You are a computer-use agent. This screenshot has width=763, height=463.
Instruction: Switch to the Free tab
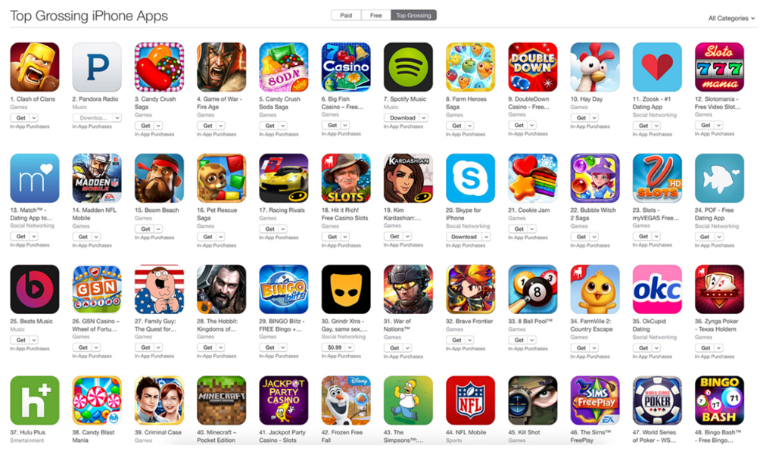(376, 16)
